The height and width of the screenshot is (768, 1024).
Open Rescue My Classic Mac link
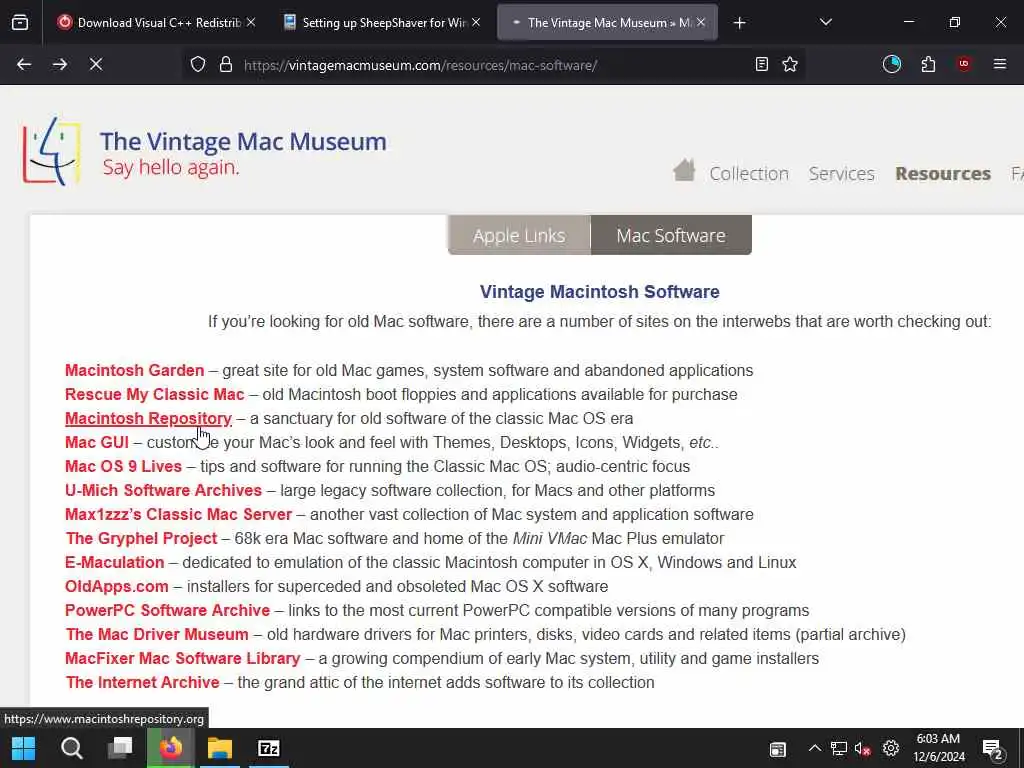(154, 394)
